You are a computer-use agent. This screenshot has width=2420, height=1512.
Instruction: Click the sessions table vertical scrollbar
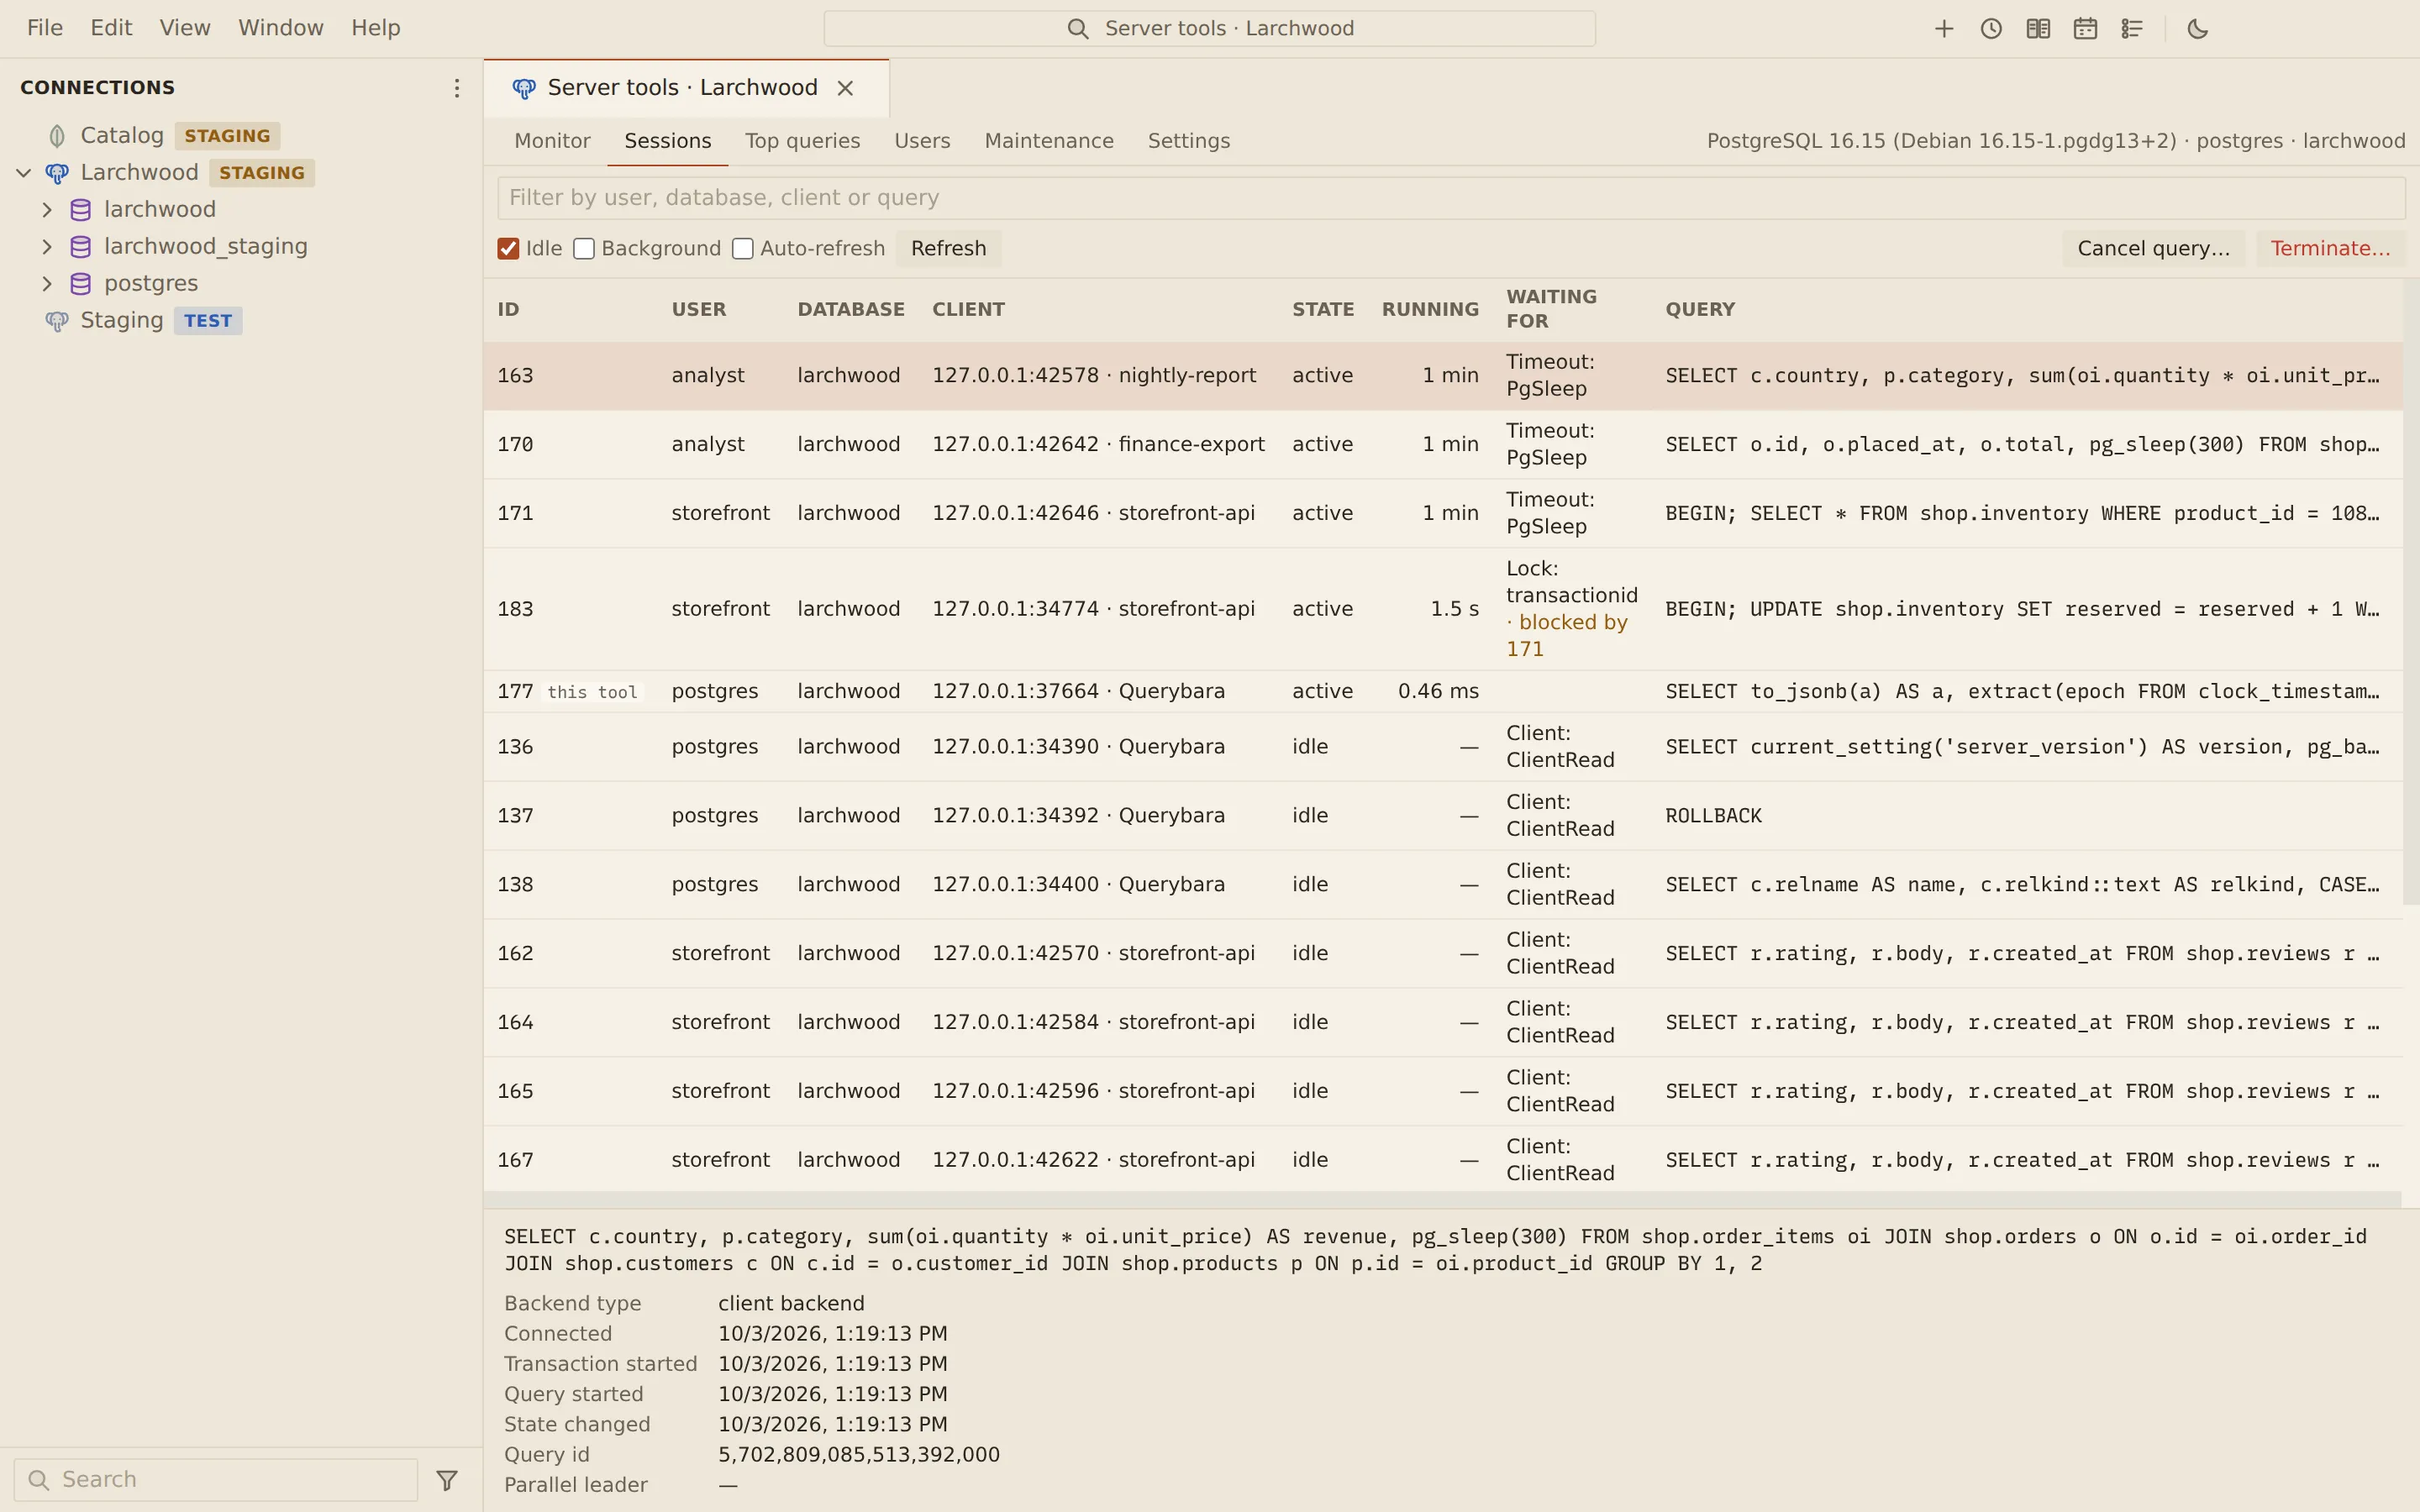click(2411, 594)
